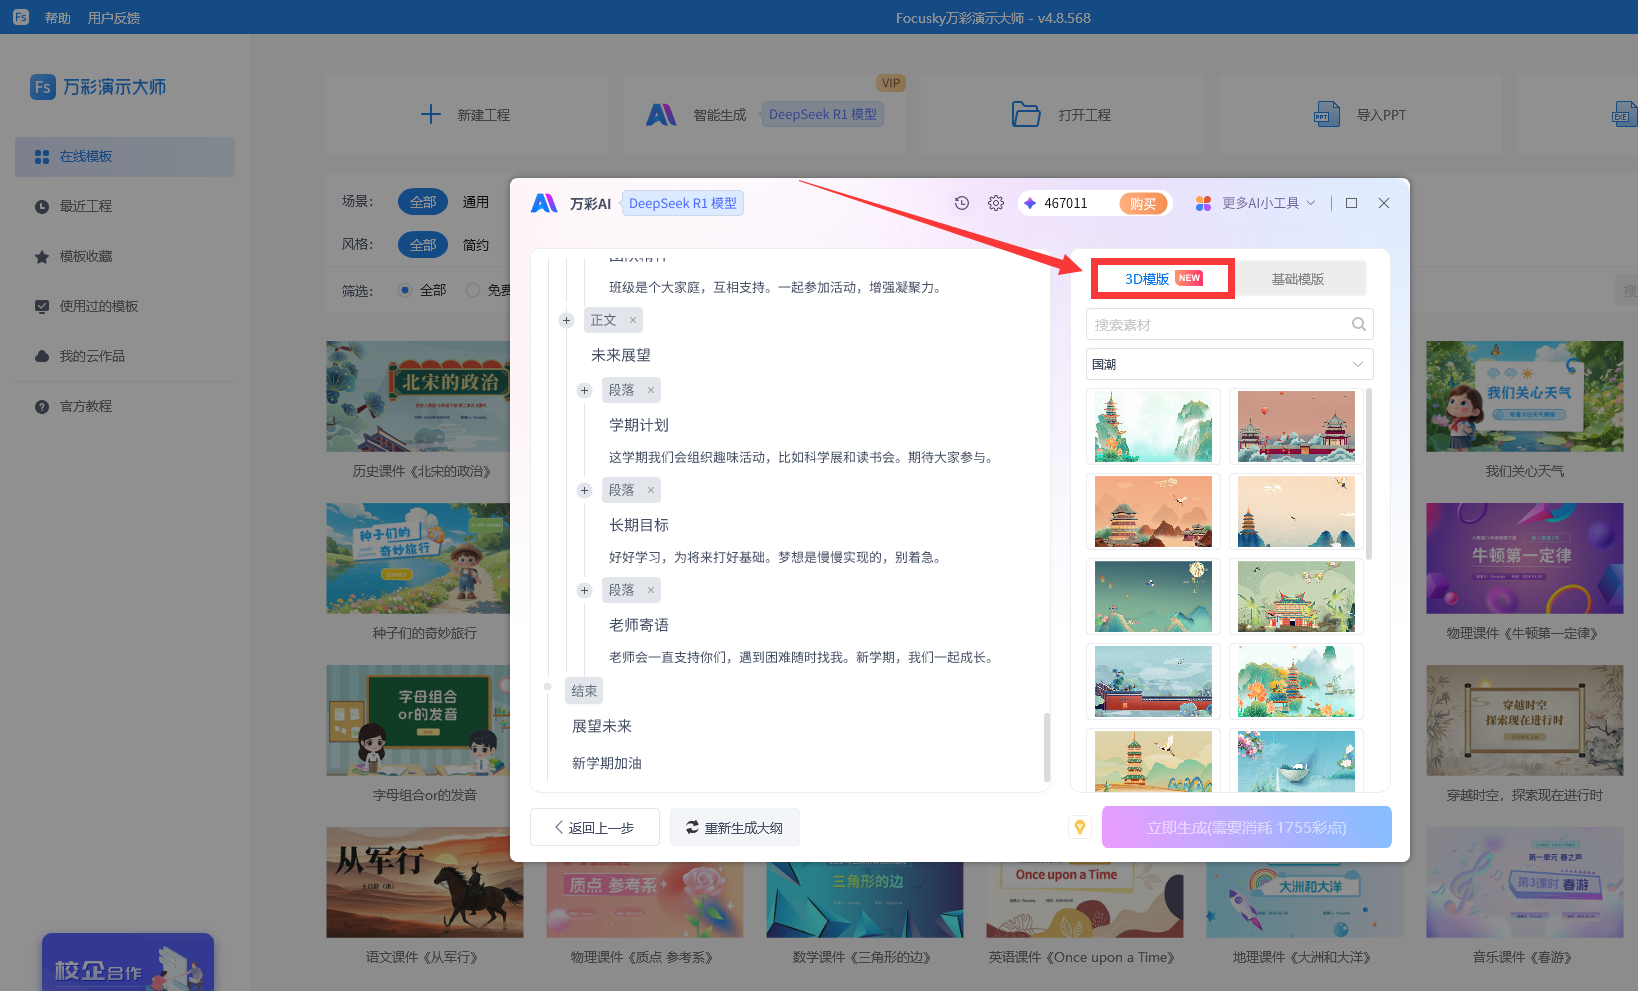The image size is (1638, 991).
Task: Remove the 段落 tag above 学期计划
Action: pyautogui.click(x=651, y=390)
